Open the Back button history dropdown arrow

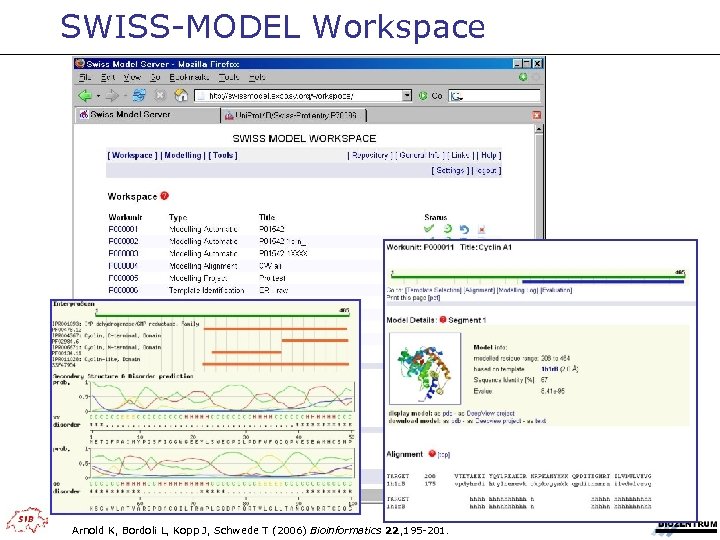pos(98,96)
